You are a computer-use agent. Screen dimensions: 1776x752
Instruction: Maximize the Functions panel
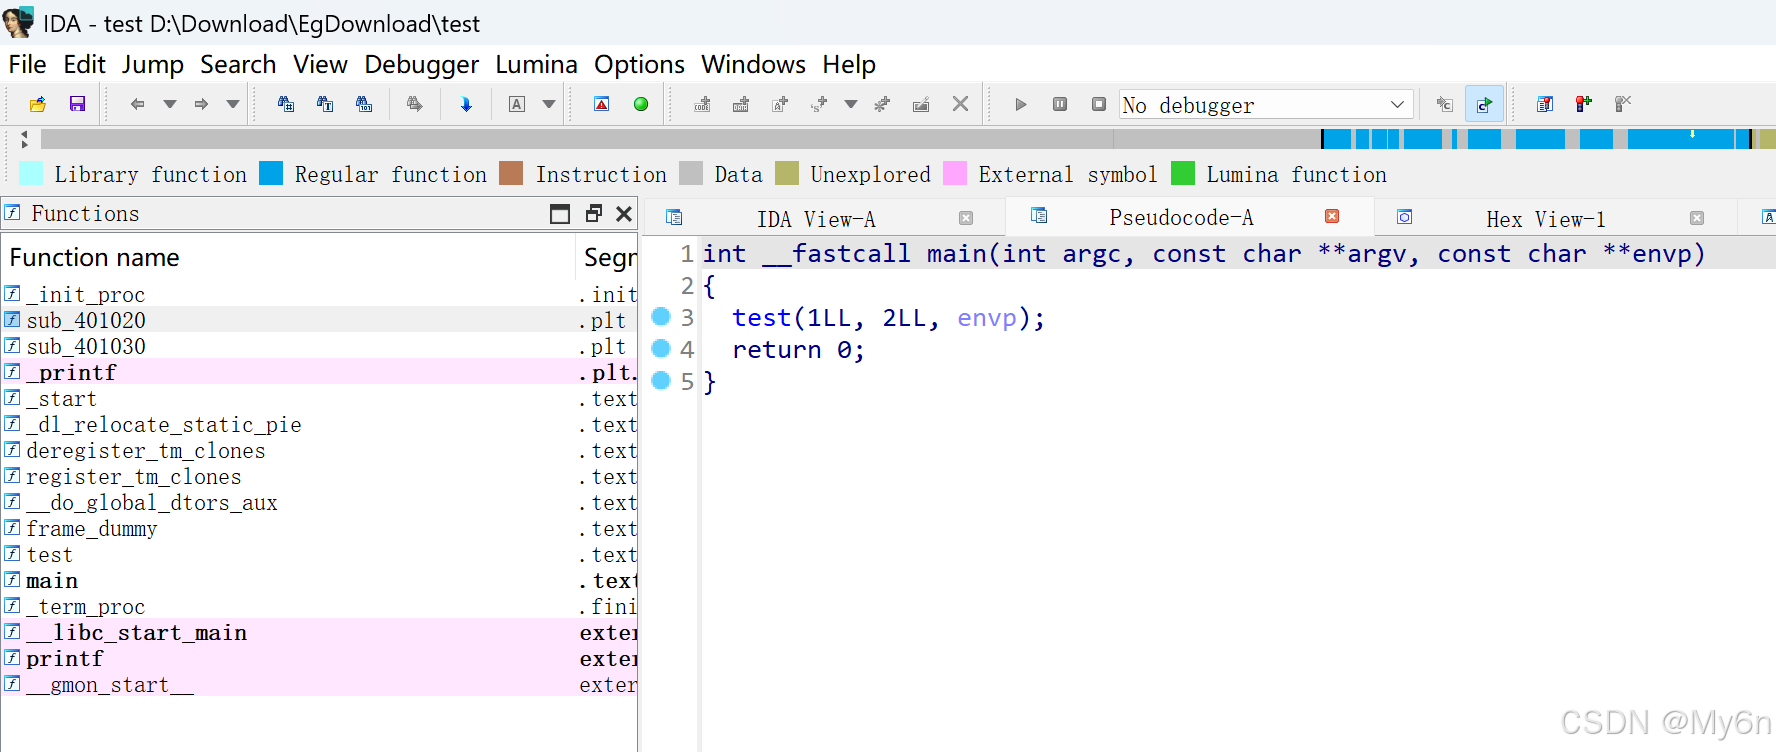tap(560, 214)
